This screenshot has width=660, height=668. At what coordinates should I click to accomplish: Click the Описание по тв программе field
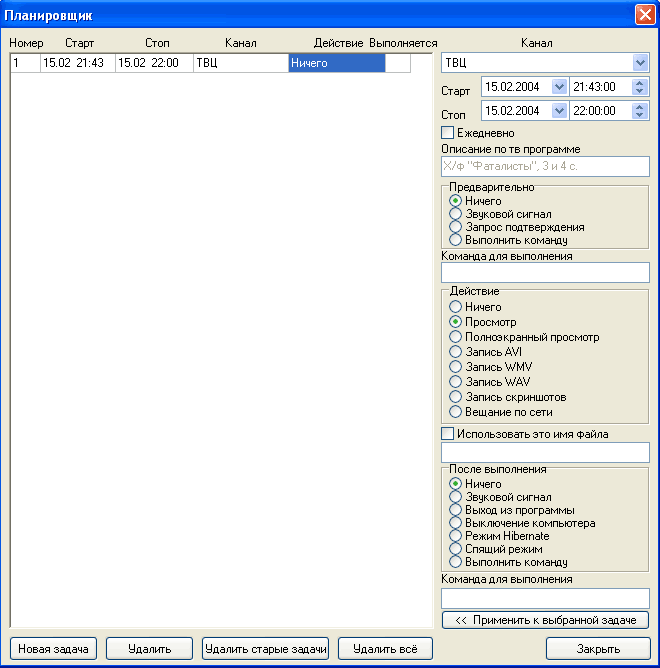(545, 167)
